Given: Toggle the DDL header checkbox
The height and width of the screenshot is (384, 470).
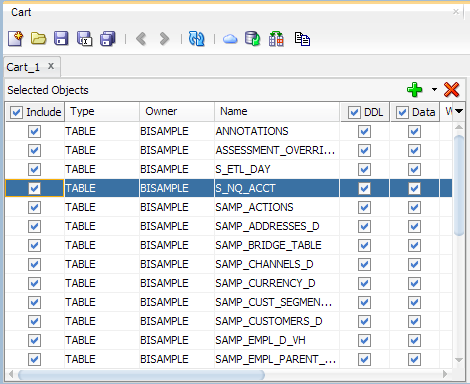Looking at the screenshot, I should [x=354, y=112].
